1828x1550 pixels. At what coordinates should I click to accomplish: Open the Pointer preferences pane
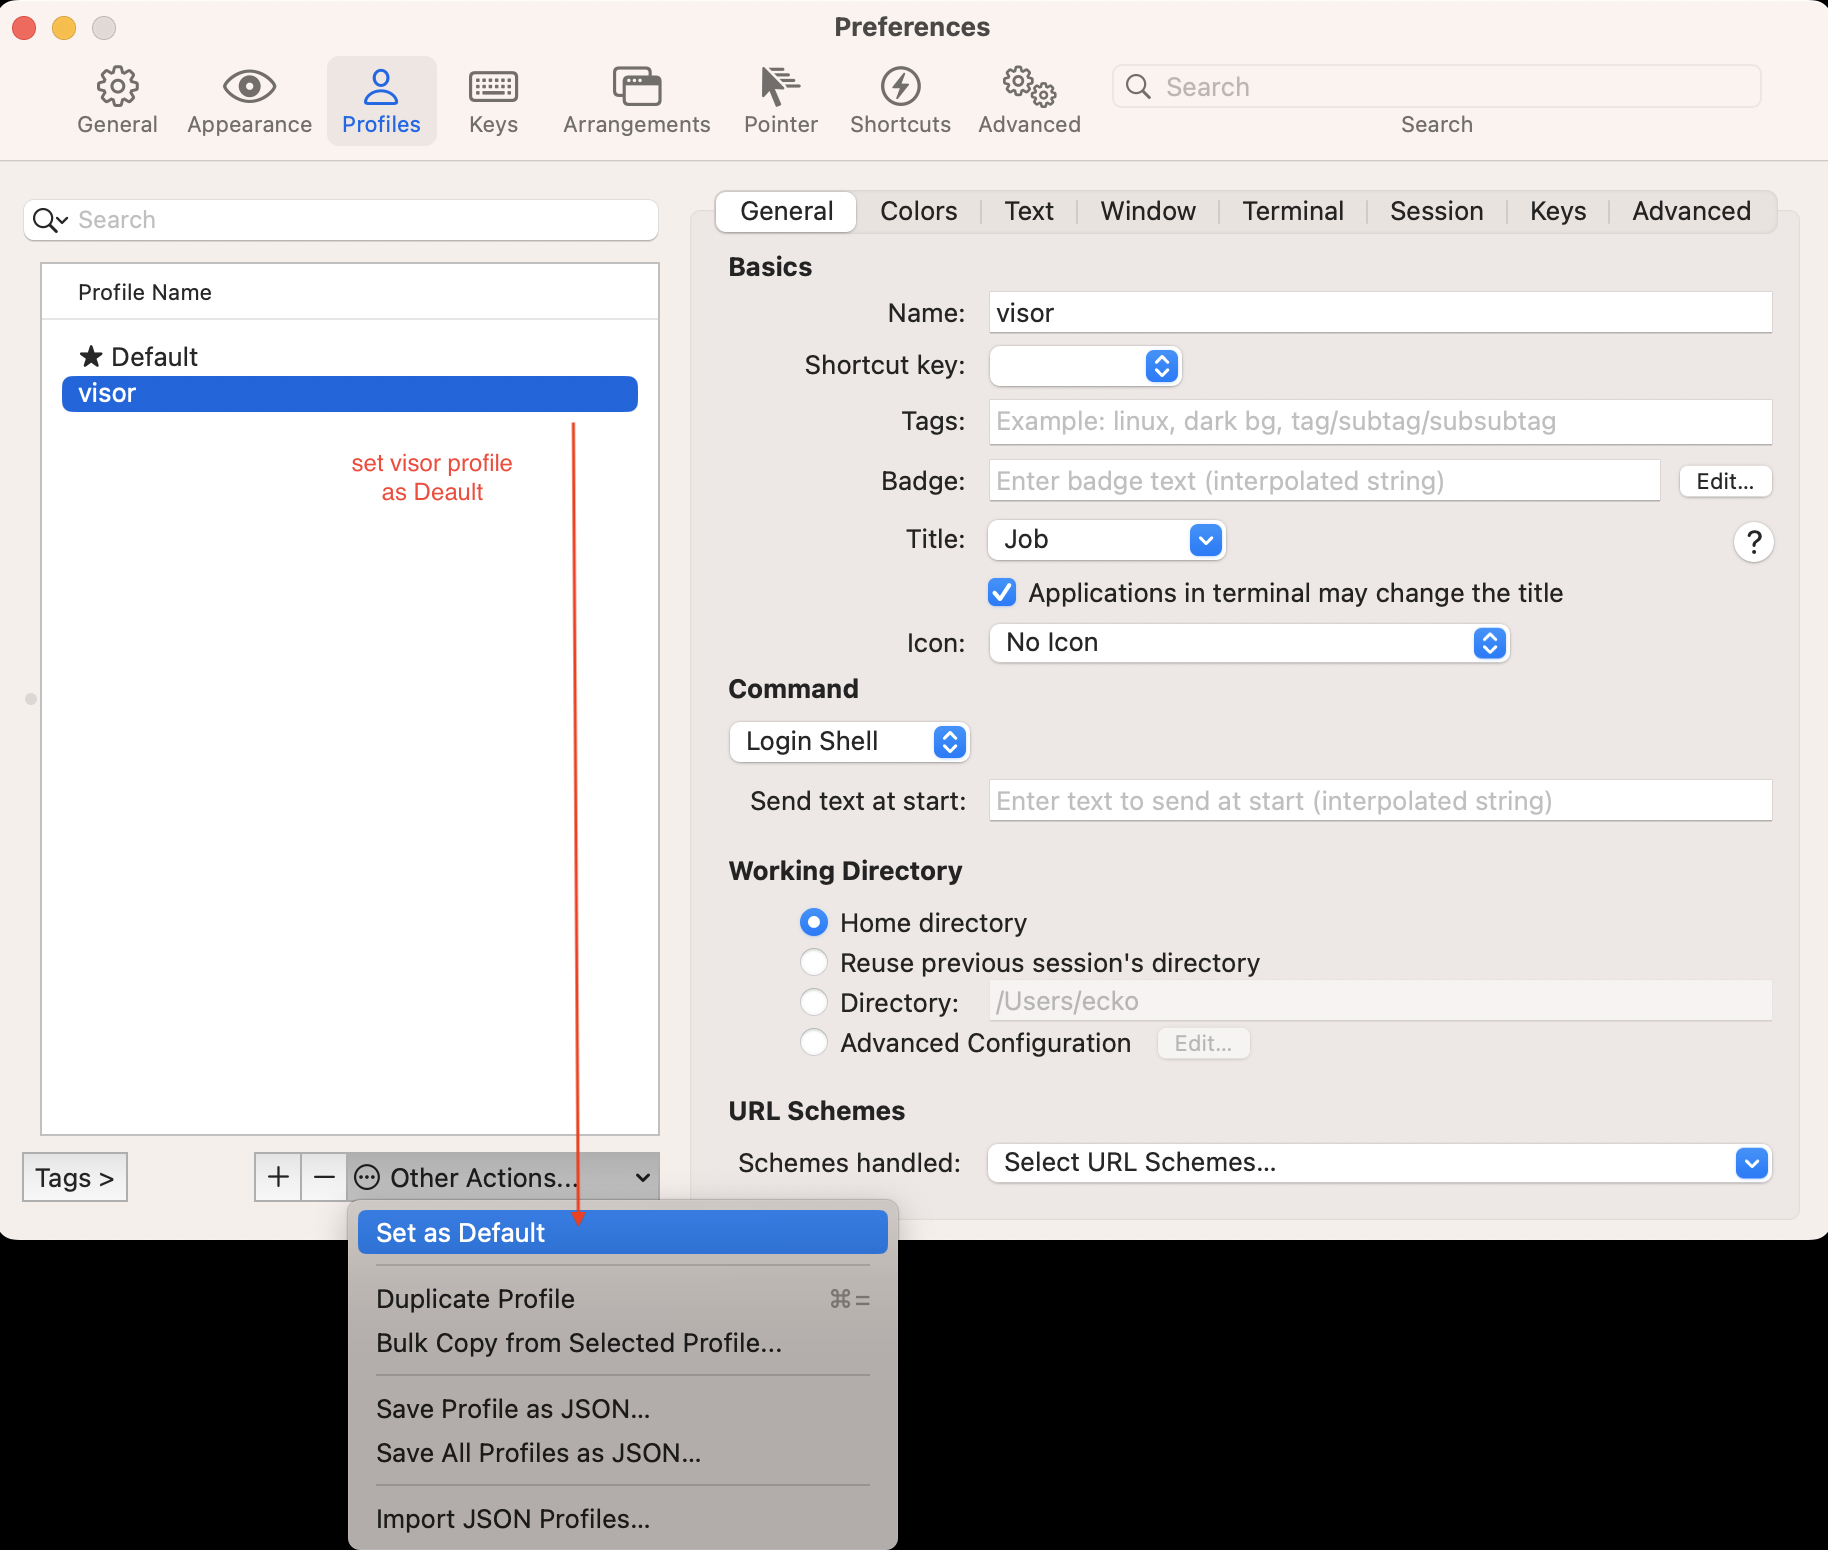point(781,101)
